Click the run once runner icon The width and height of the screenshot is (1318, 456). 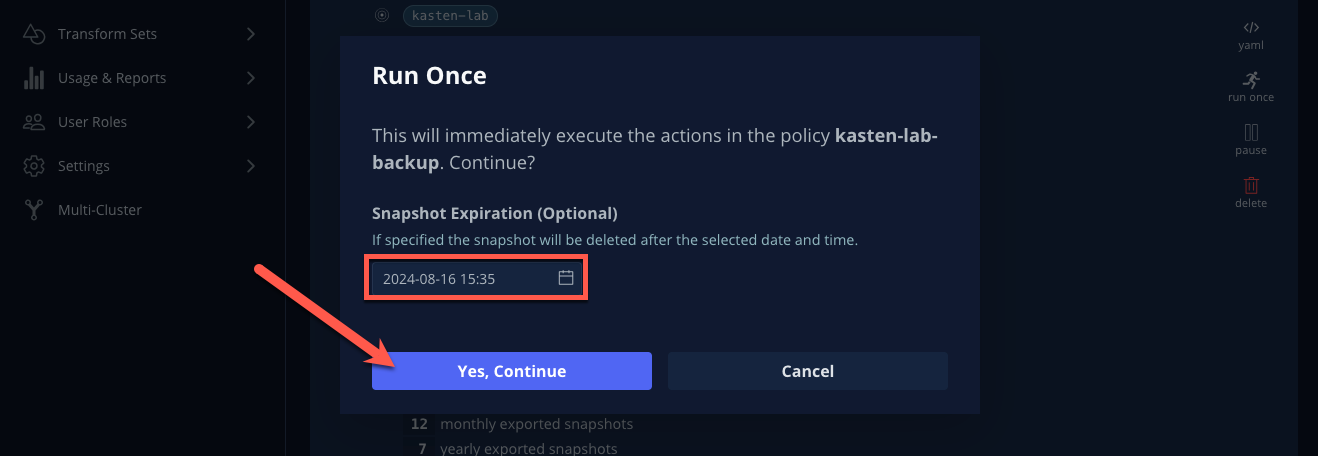[x=1251, y=80]
